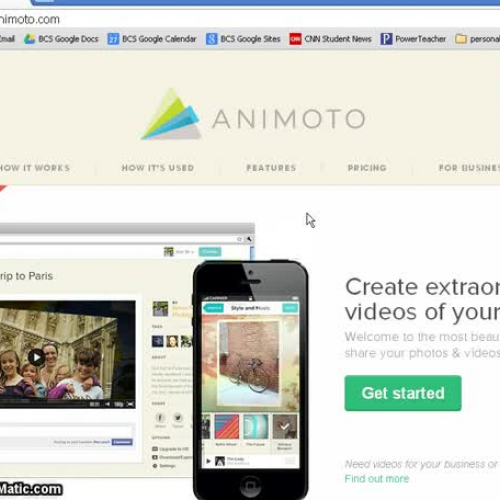Click the Trip to Paris title
This screenshot has height=500, width=500.
pyautogui.click(x=26, y=276)
